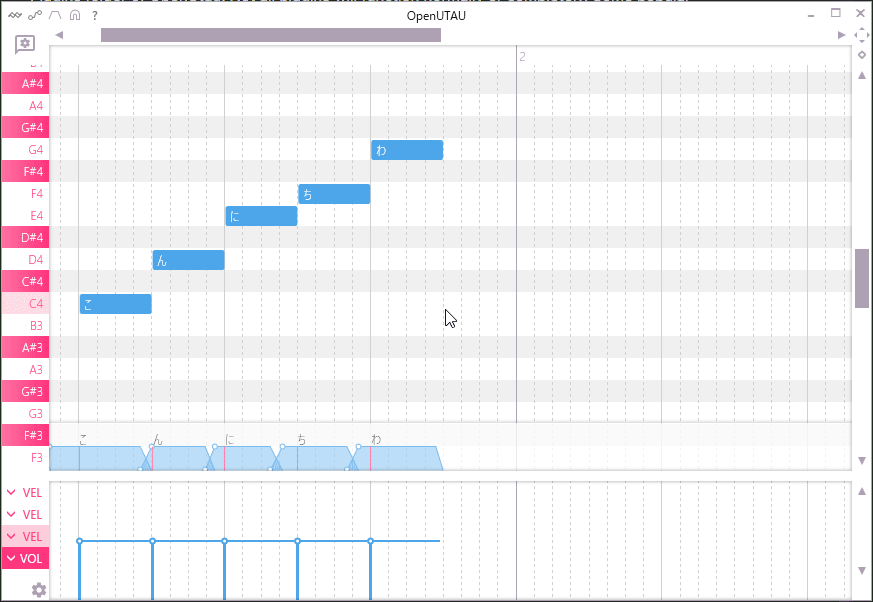Play the A3 piano key
Viewport: 873px width, 602px height.
point(25,369)
